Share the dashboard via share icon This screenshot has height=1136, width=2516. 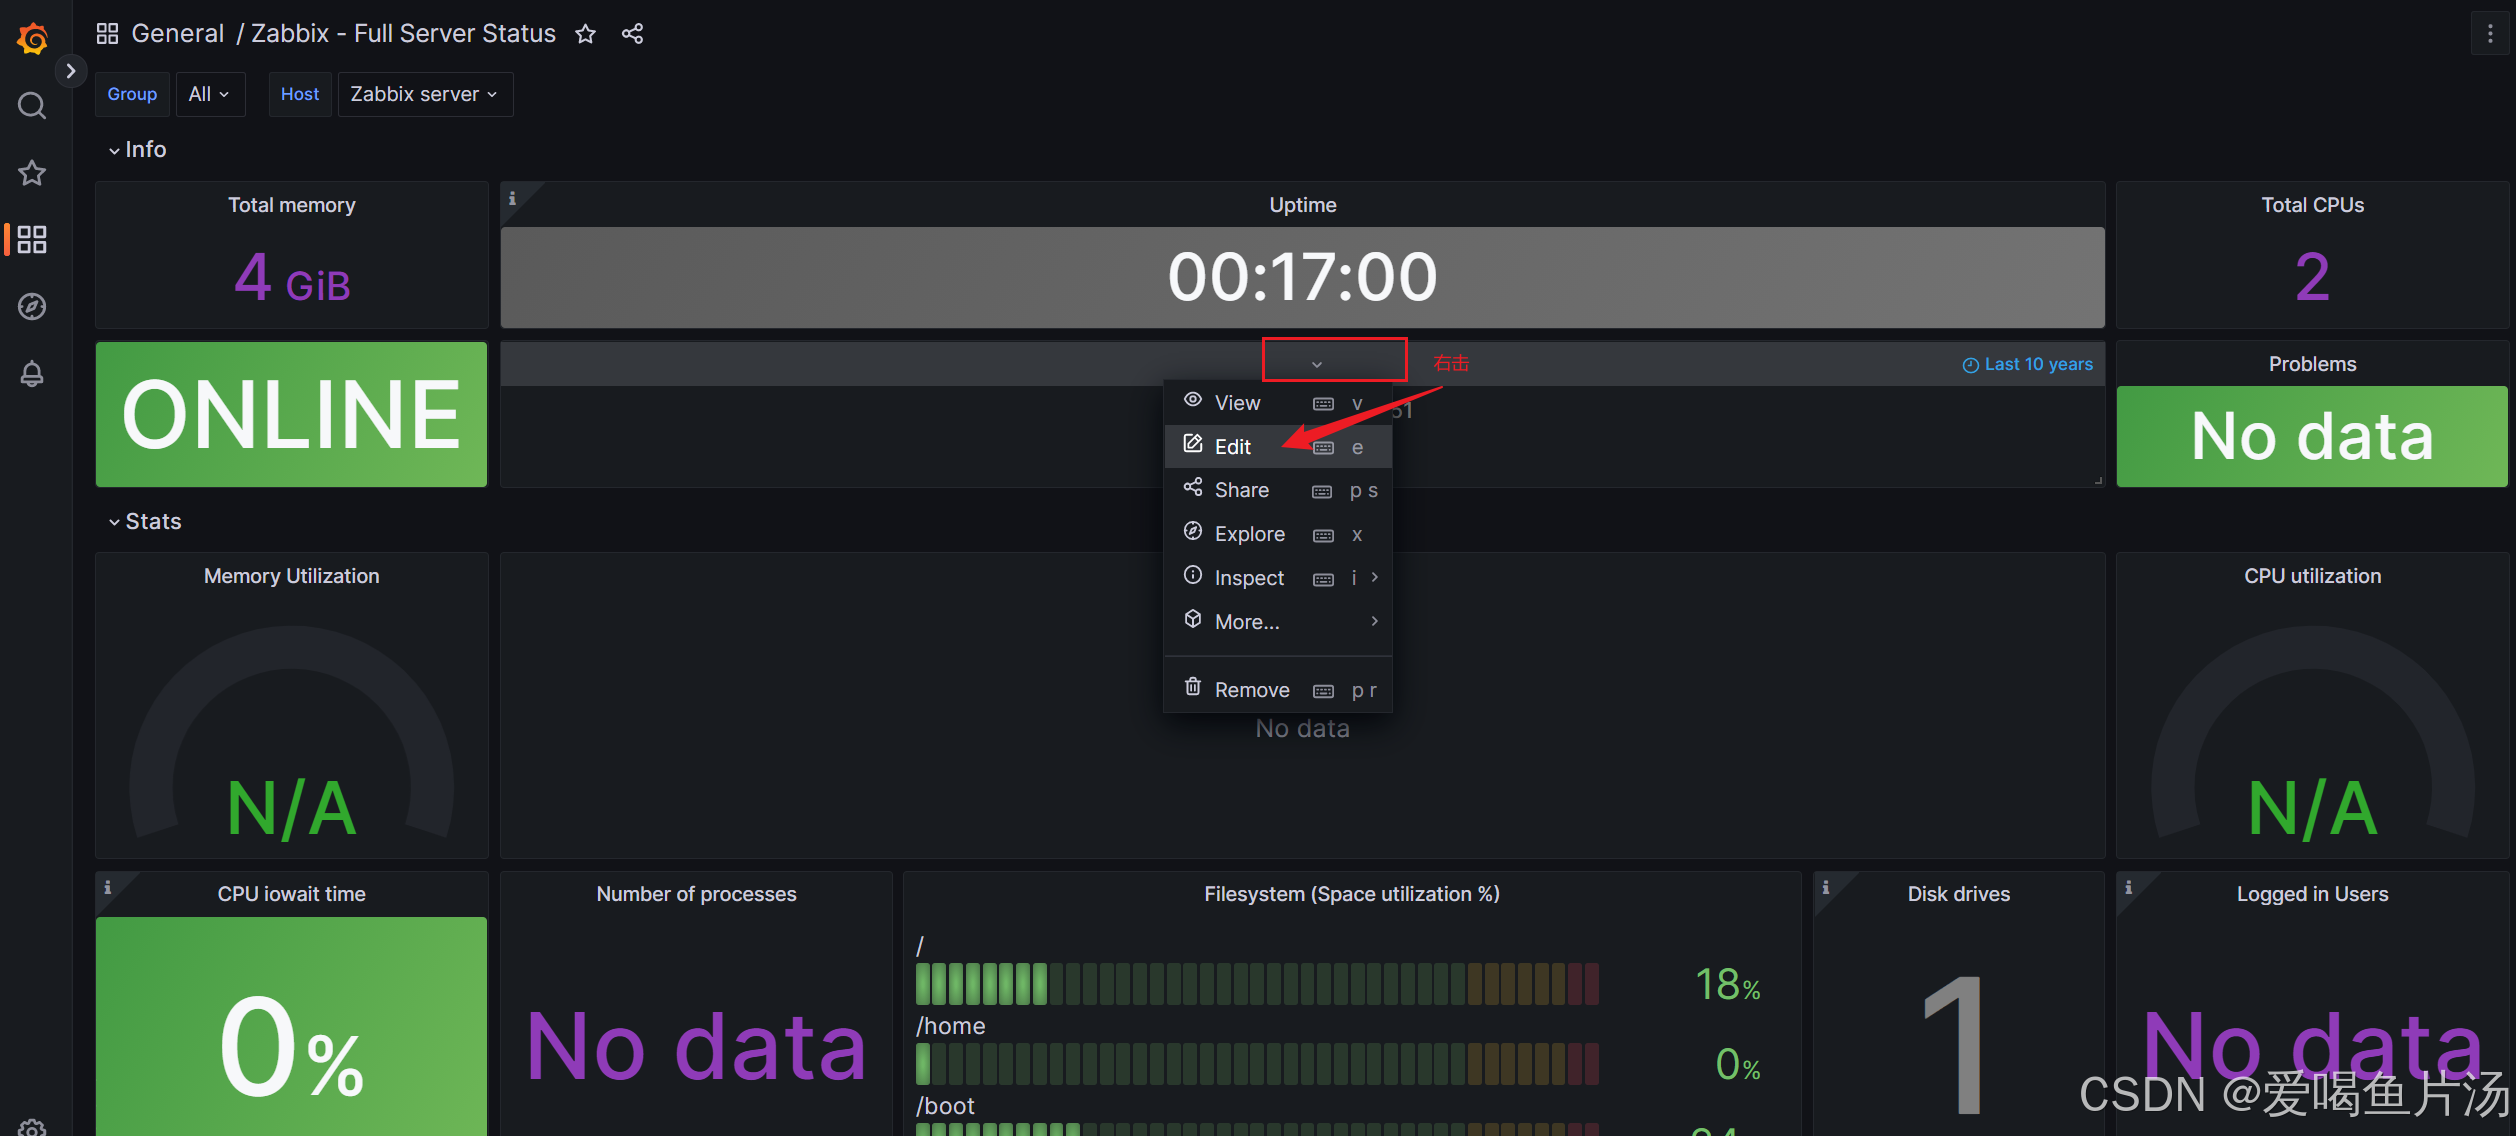(633, 34)
